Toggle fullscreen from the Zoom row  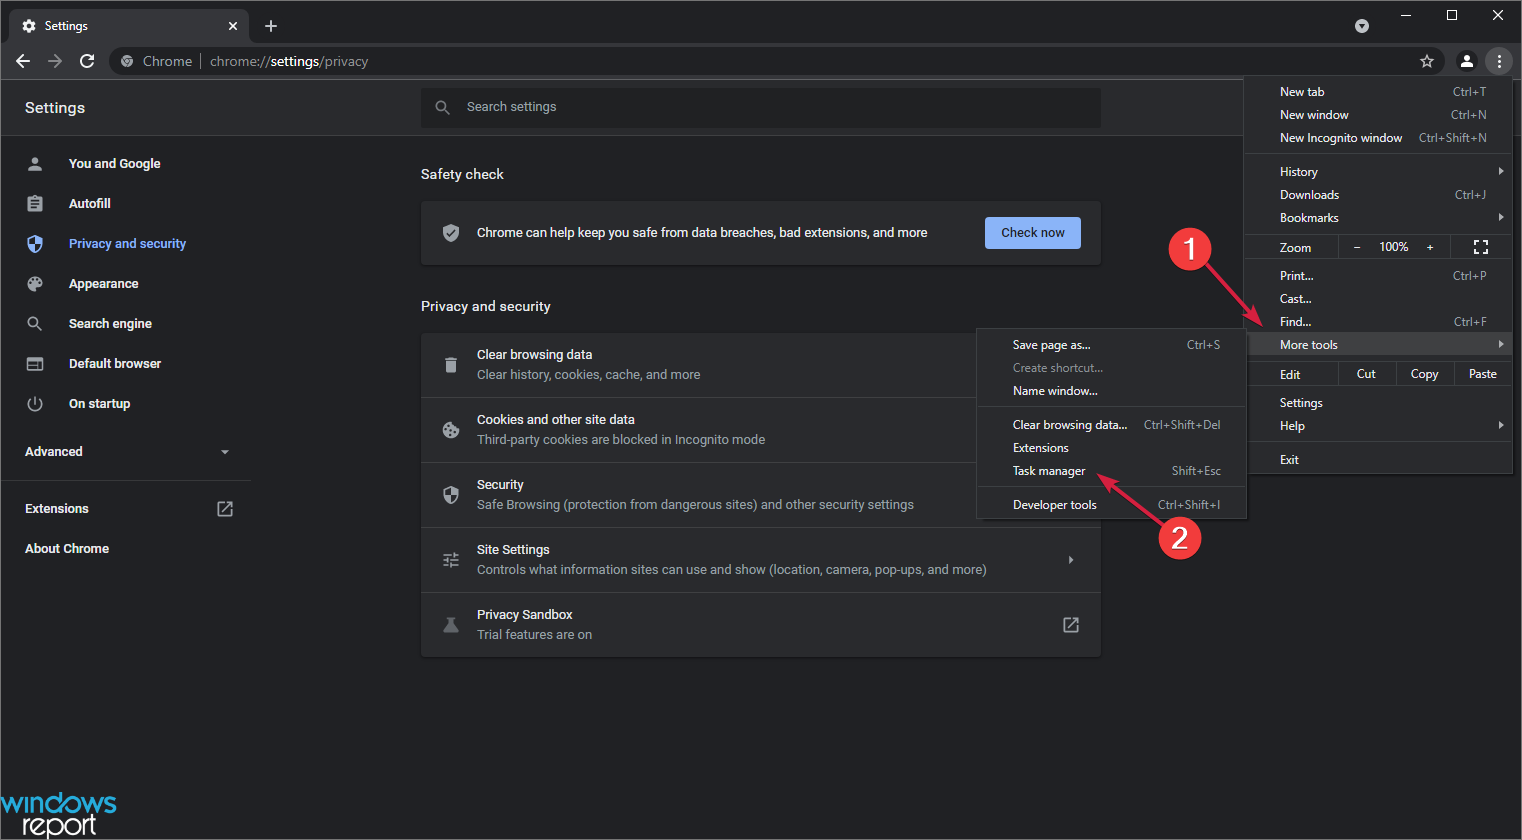[1481, 247]
